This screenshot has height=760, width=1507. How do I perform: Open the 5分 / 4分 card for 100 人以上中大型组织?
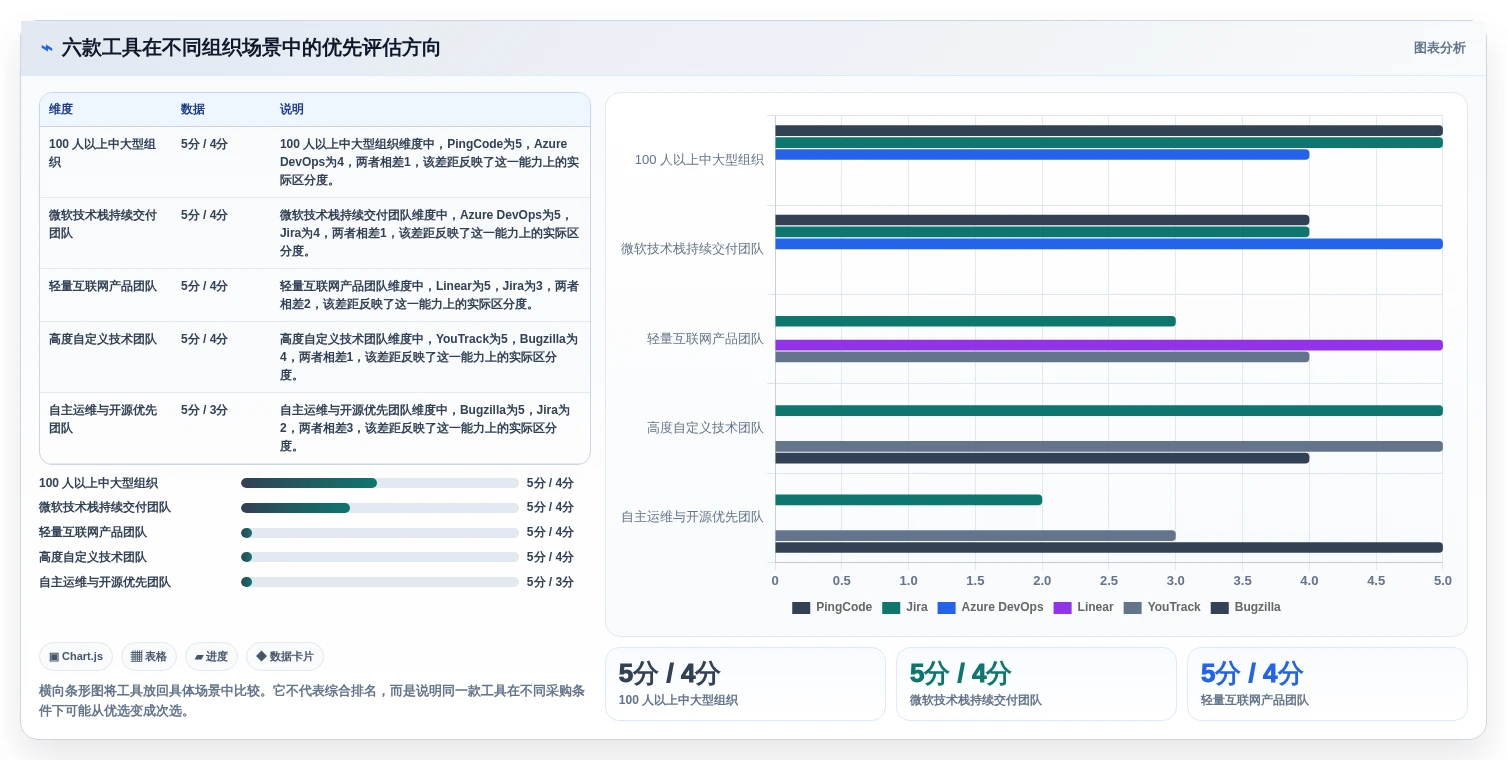point(745,684)
